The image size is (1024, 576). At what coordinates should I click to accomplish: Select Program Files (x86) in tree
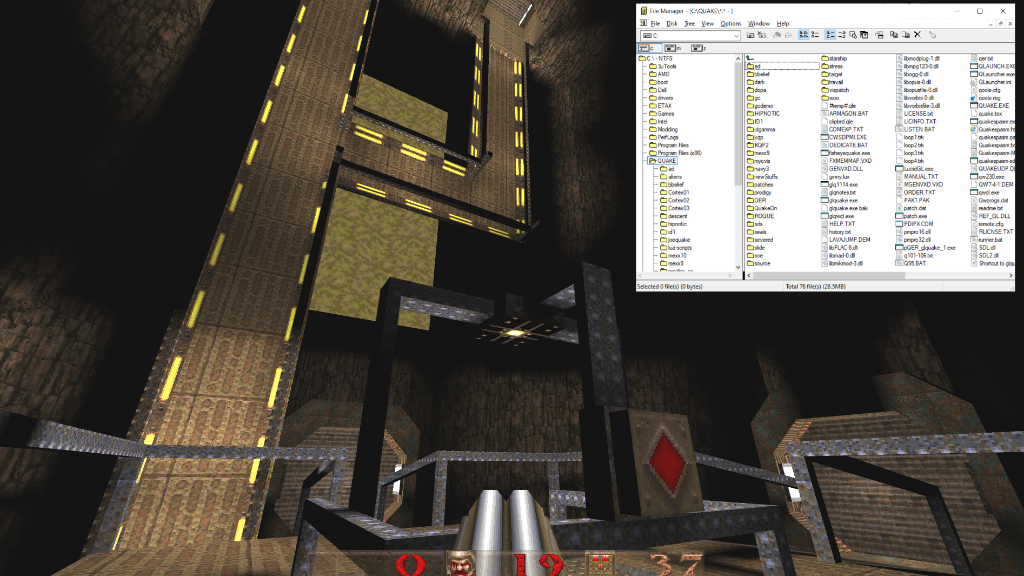coord(676,153)
